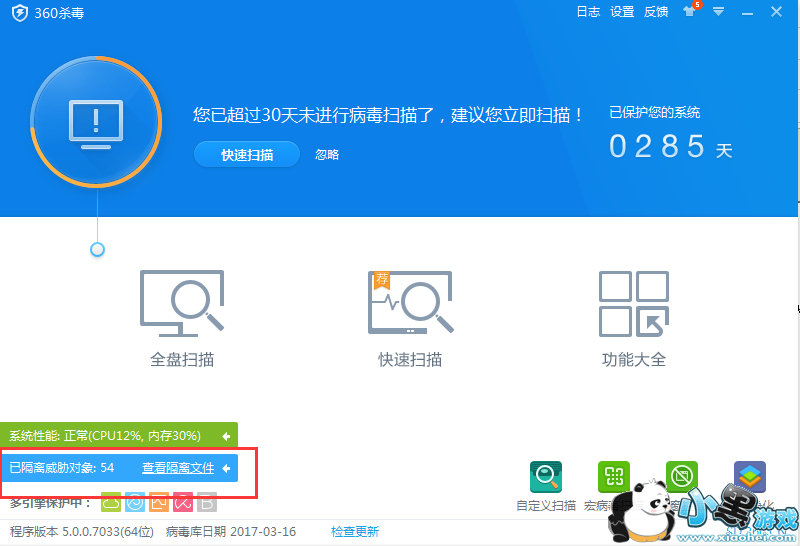Launch 全盘扫描 full scan icon
Screen dimensions: 800x546
click(x=182, y=304)
